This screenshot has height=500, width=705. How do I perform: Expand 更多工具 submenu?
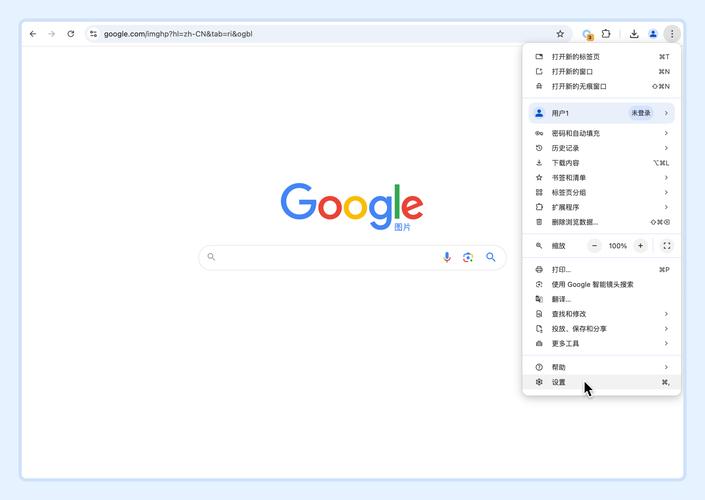click(x=602, y=344)
